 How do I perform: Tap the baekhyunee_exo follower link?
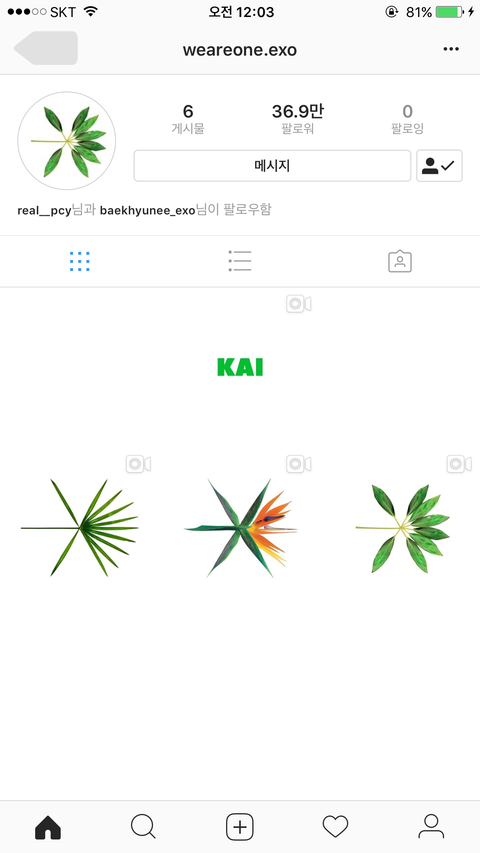[x=147, y=210]
